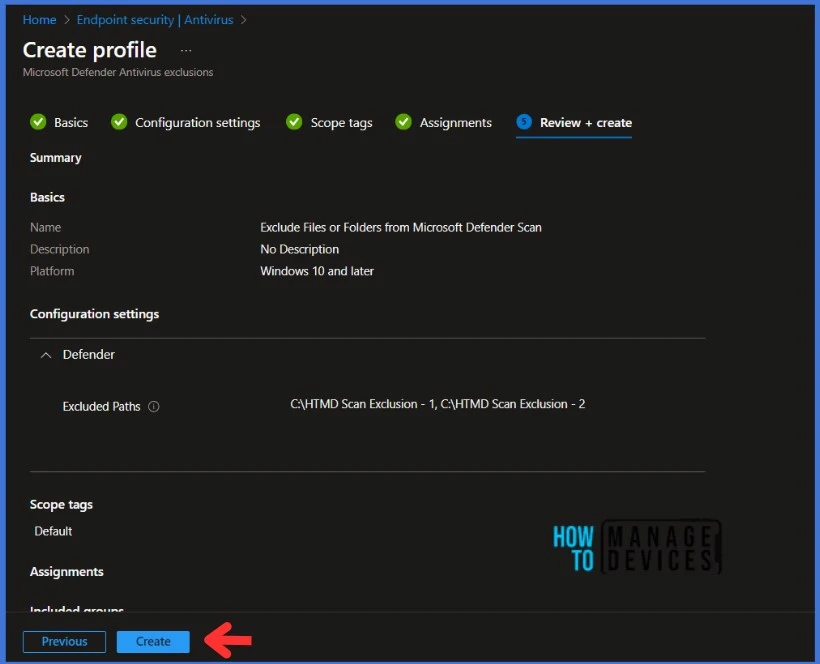Image resolution: width=820 pixels, height=664 pixels.
Task: Click 'Microsoft Defender Antivirus exclusions' subtitle
Action: [118, 73]
